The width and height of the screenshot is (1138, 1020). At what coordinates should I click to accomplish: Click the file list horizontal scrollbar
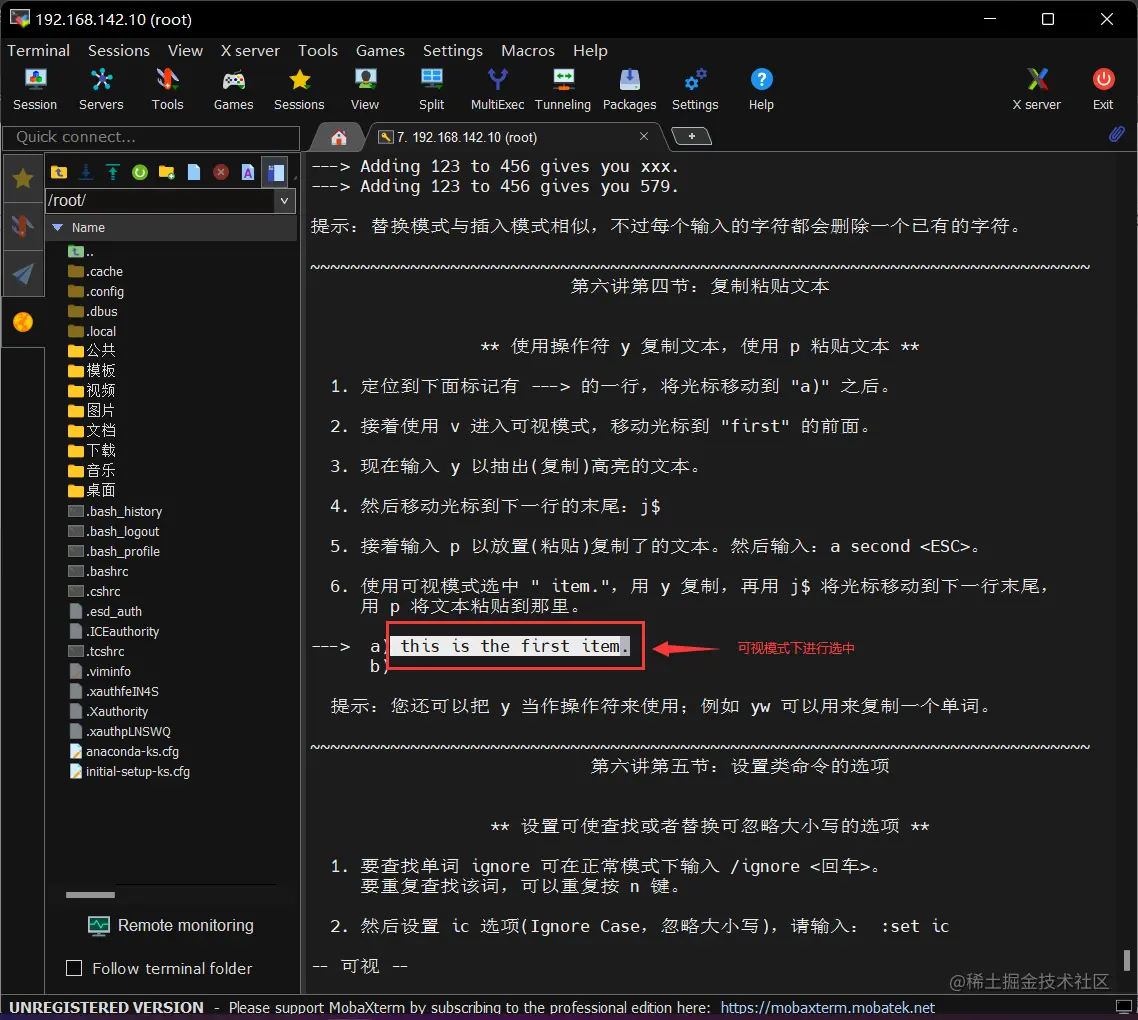pos(90,894)
